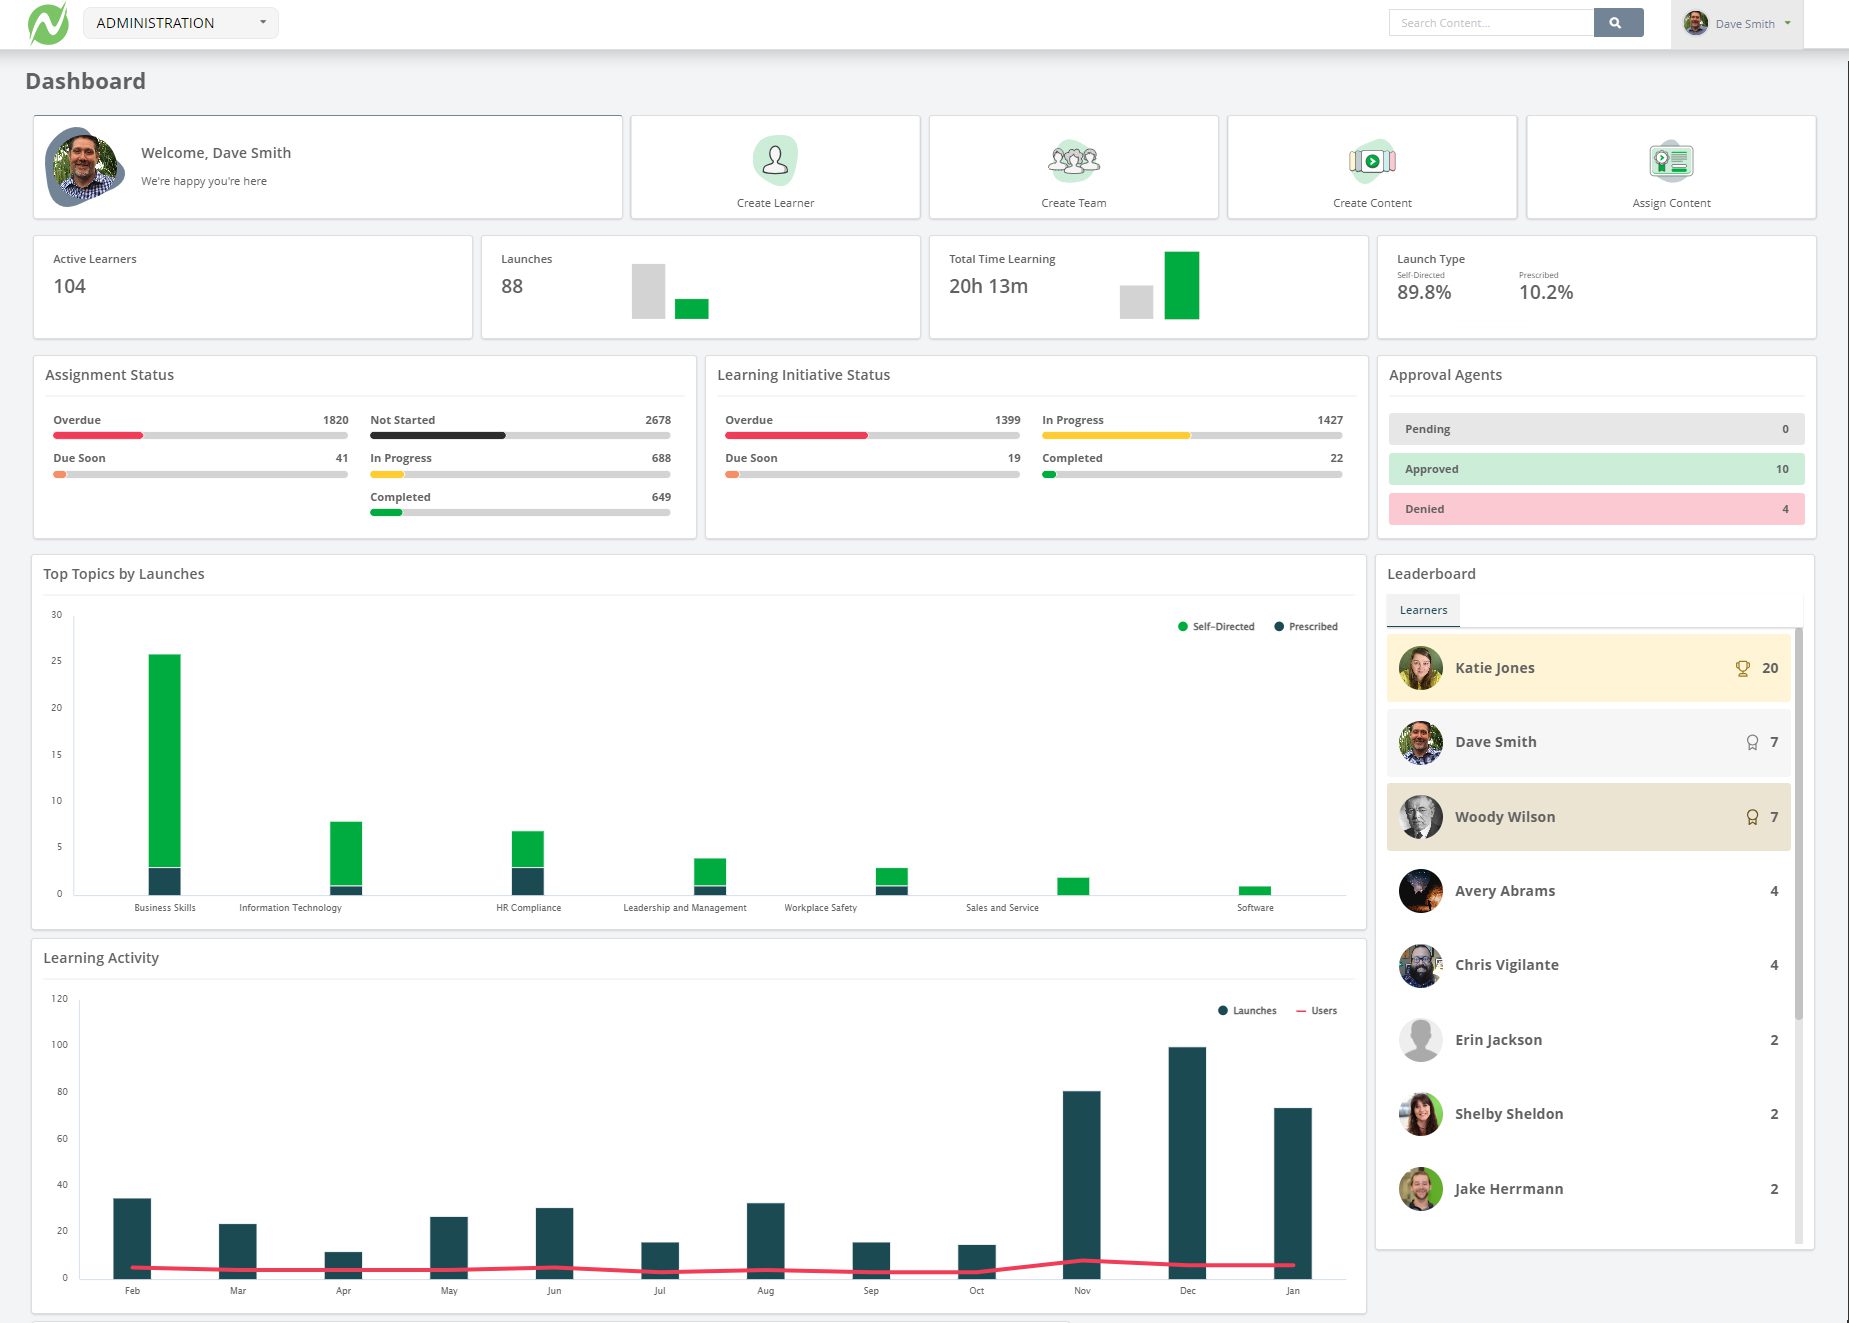The image size is (1849, 1323).
Task: Click the Denied approval agents row
Action: [x=1596, y=509]
